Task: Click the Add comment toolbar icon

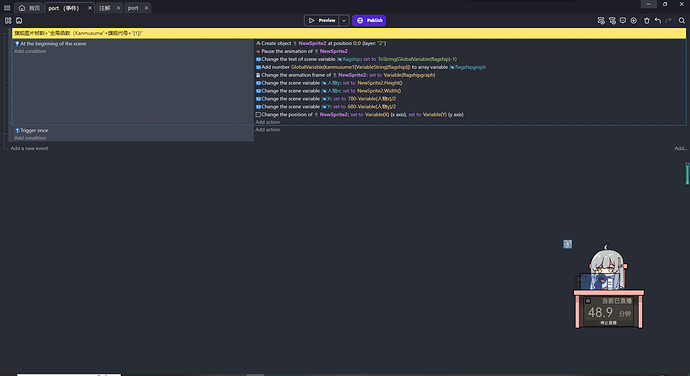Action: (x=623, y=20)
